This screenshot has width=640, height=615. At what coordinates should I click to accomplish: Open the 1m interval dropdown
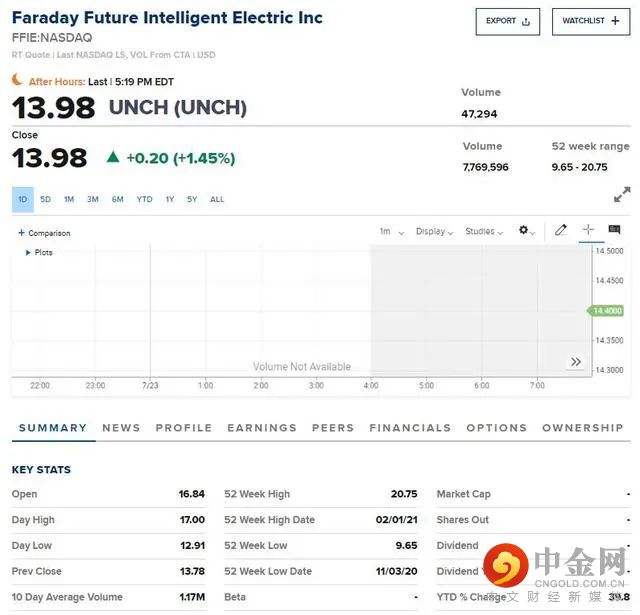391,232
